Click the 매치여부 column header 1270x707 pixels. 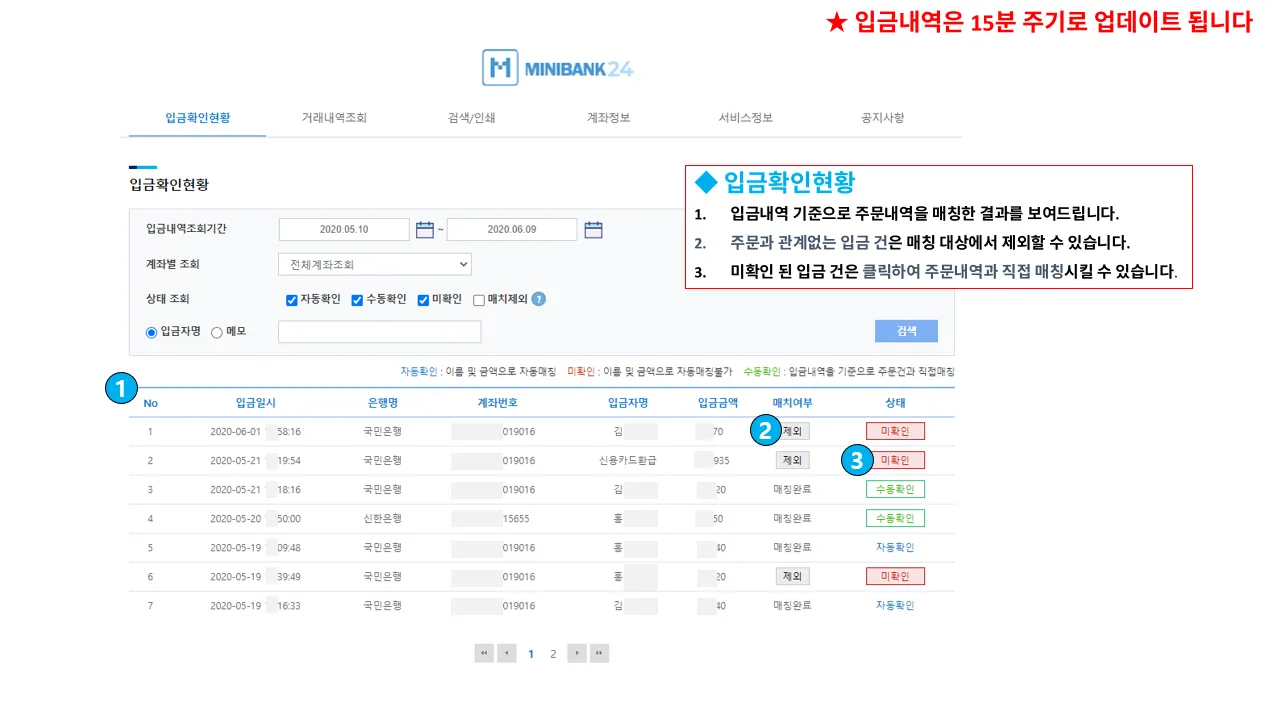(x=792, y=403)
